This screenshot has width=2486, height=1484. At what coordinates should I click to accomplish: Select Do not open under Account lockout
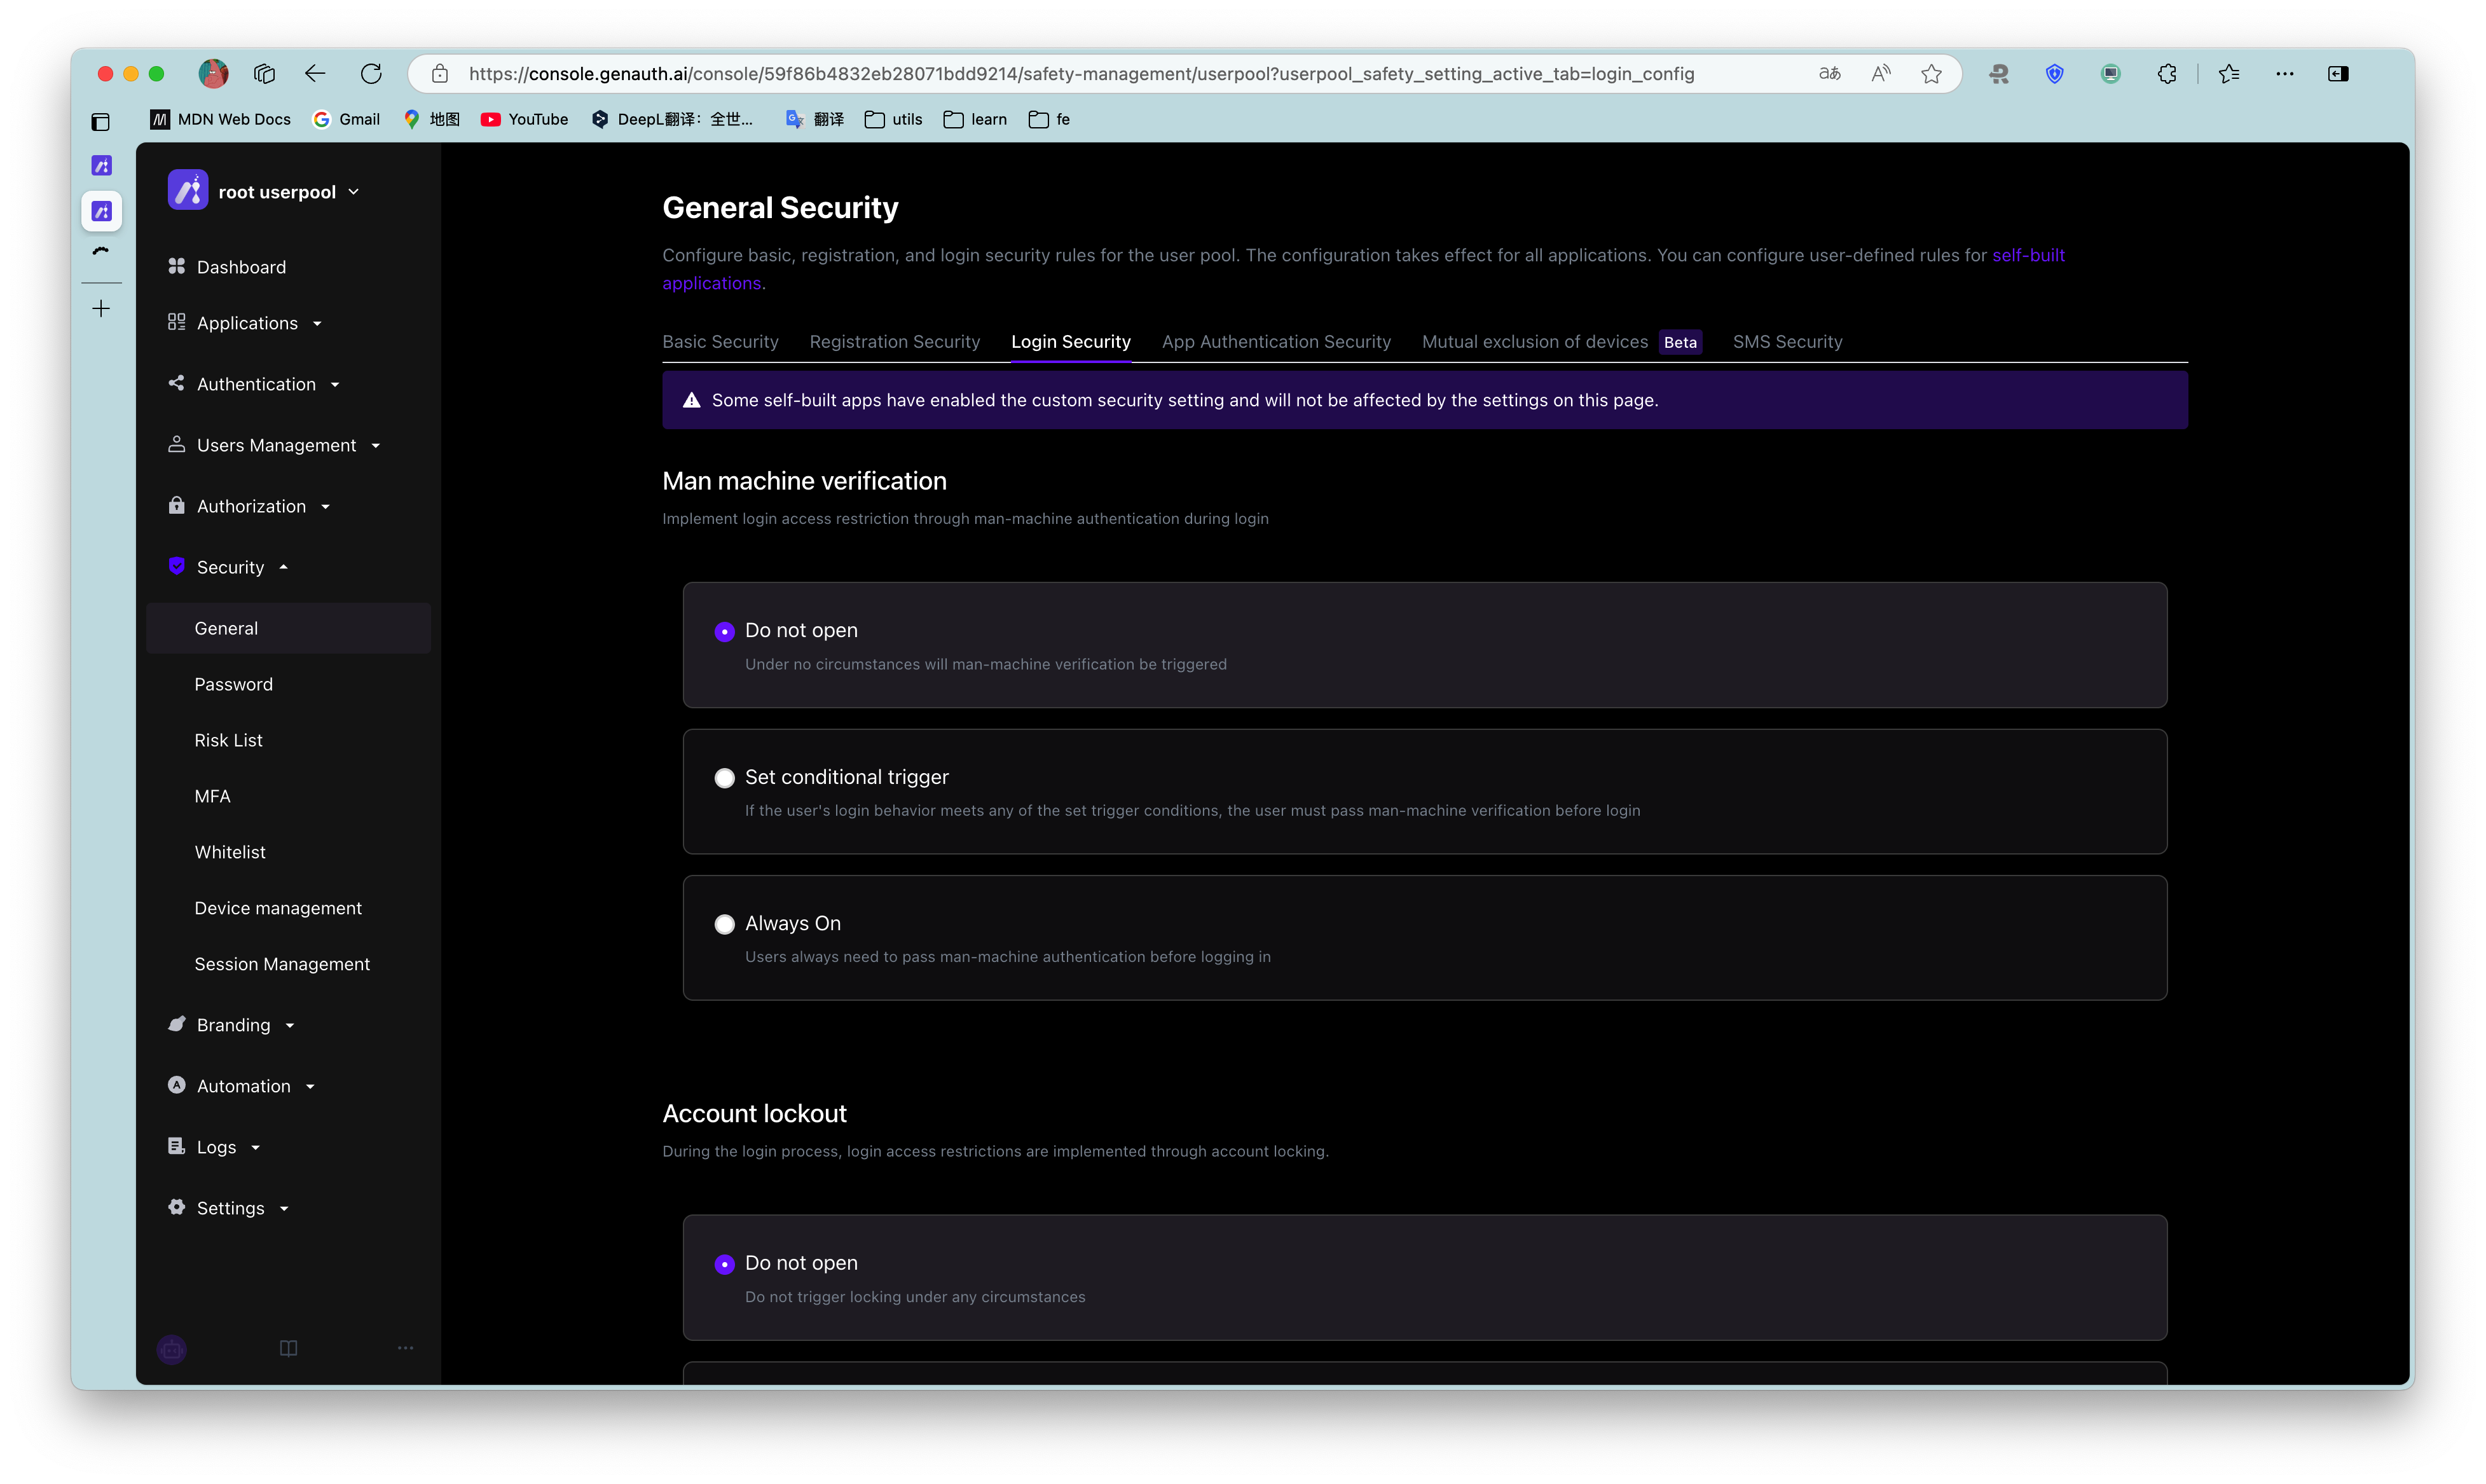tap(725, 1264)
